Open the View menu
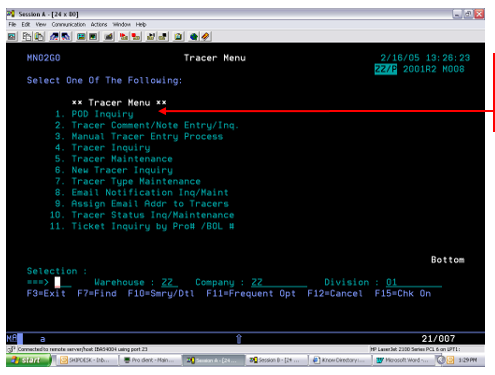 point(41,24)
